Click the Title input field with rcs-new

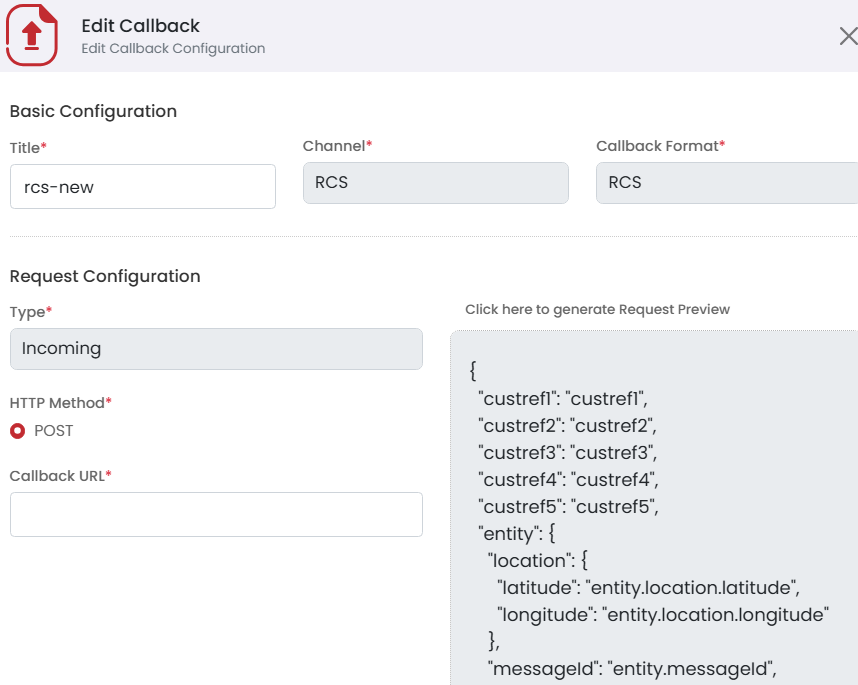coord(143,187)
